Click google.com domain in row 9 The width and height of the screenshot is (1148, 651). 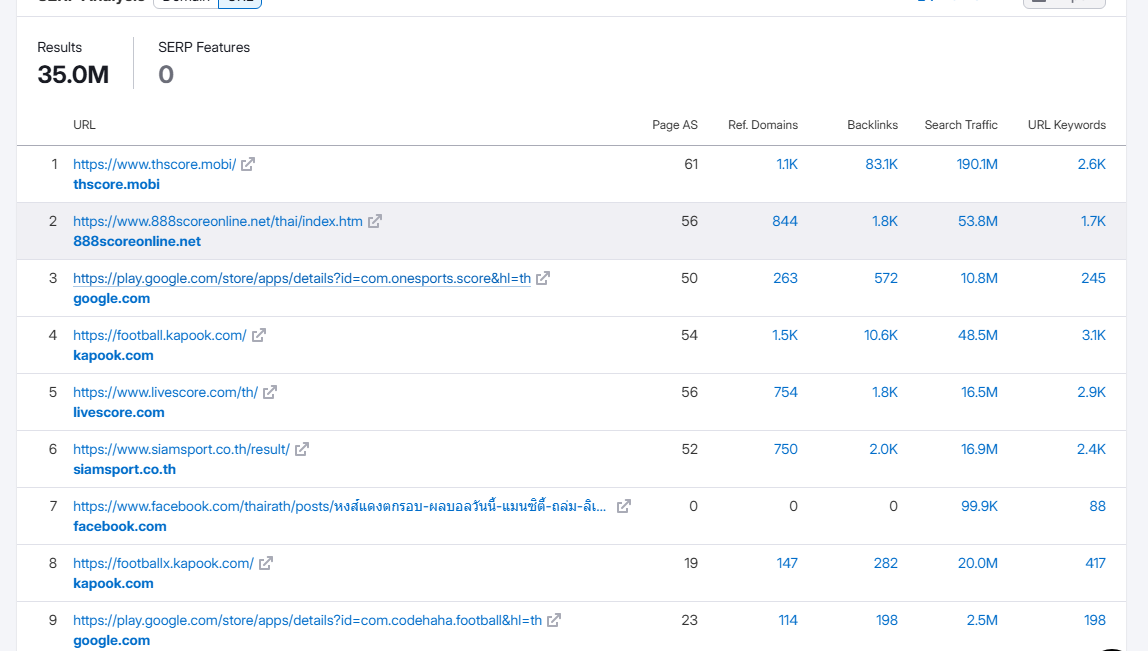point(111,641)
